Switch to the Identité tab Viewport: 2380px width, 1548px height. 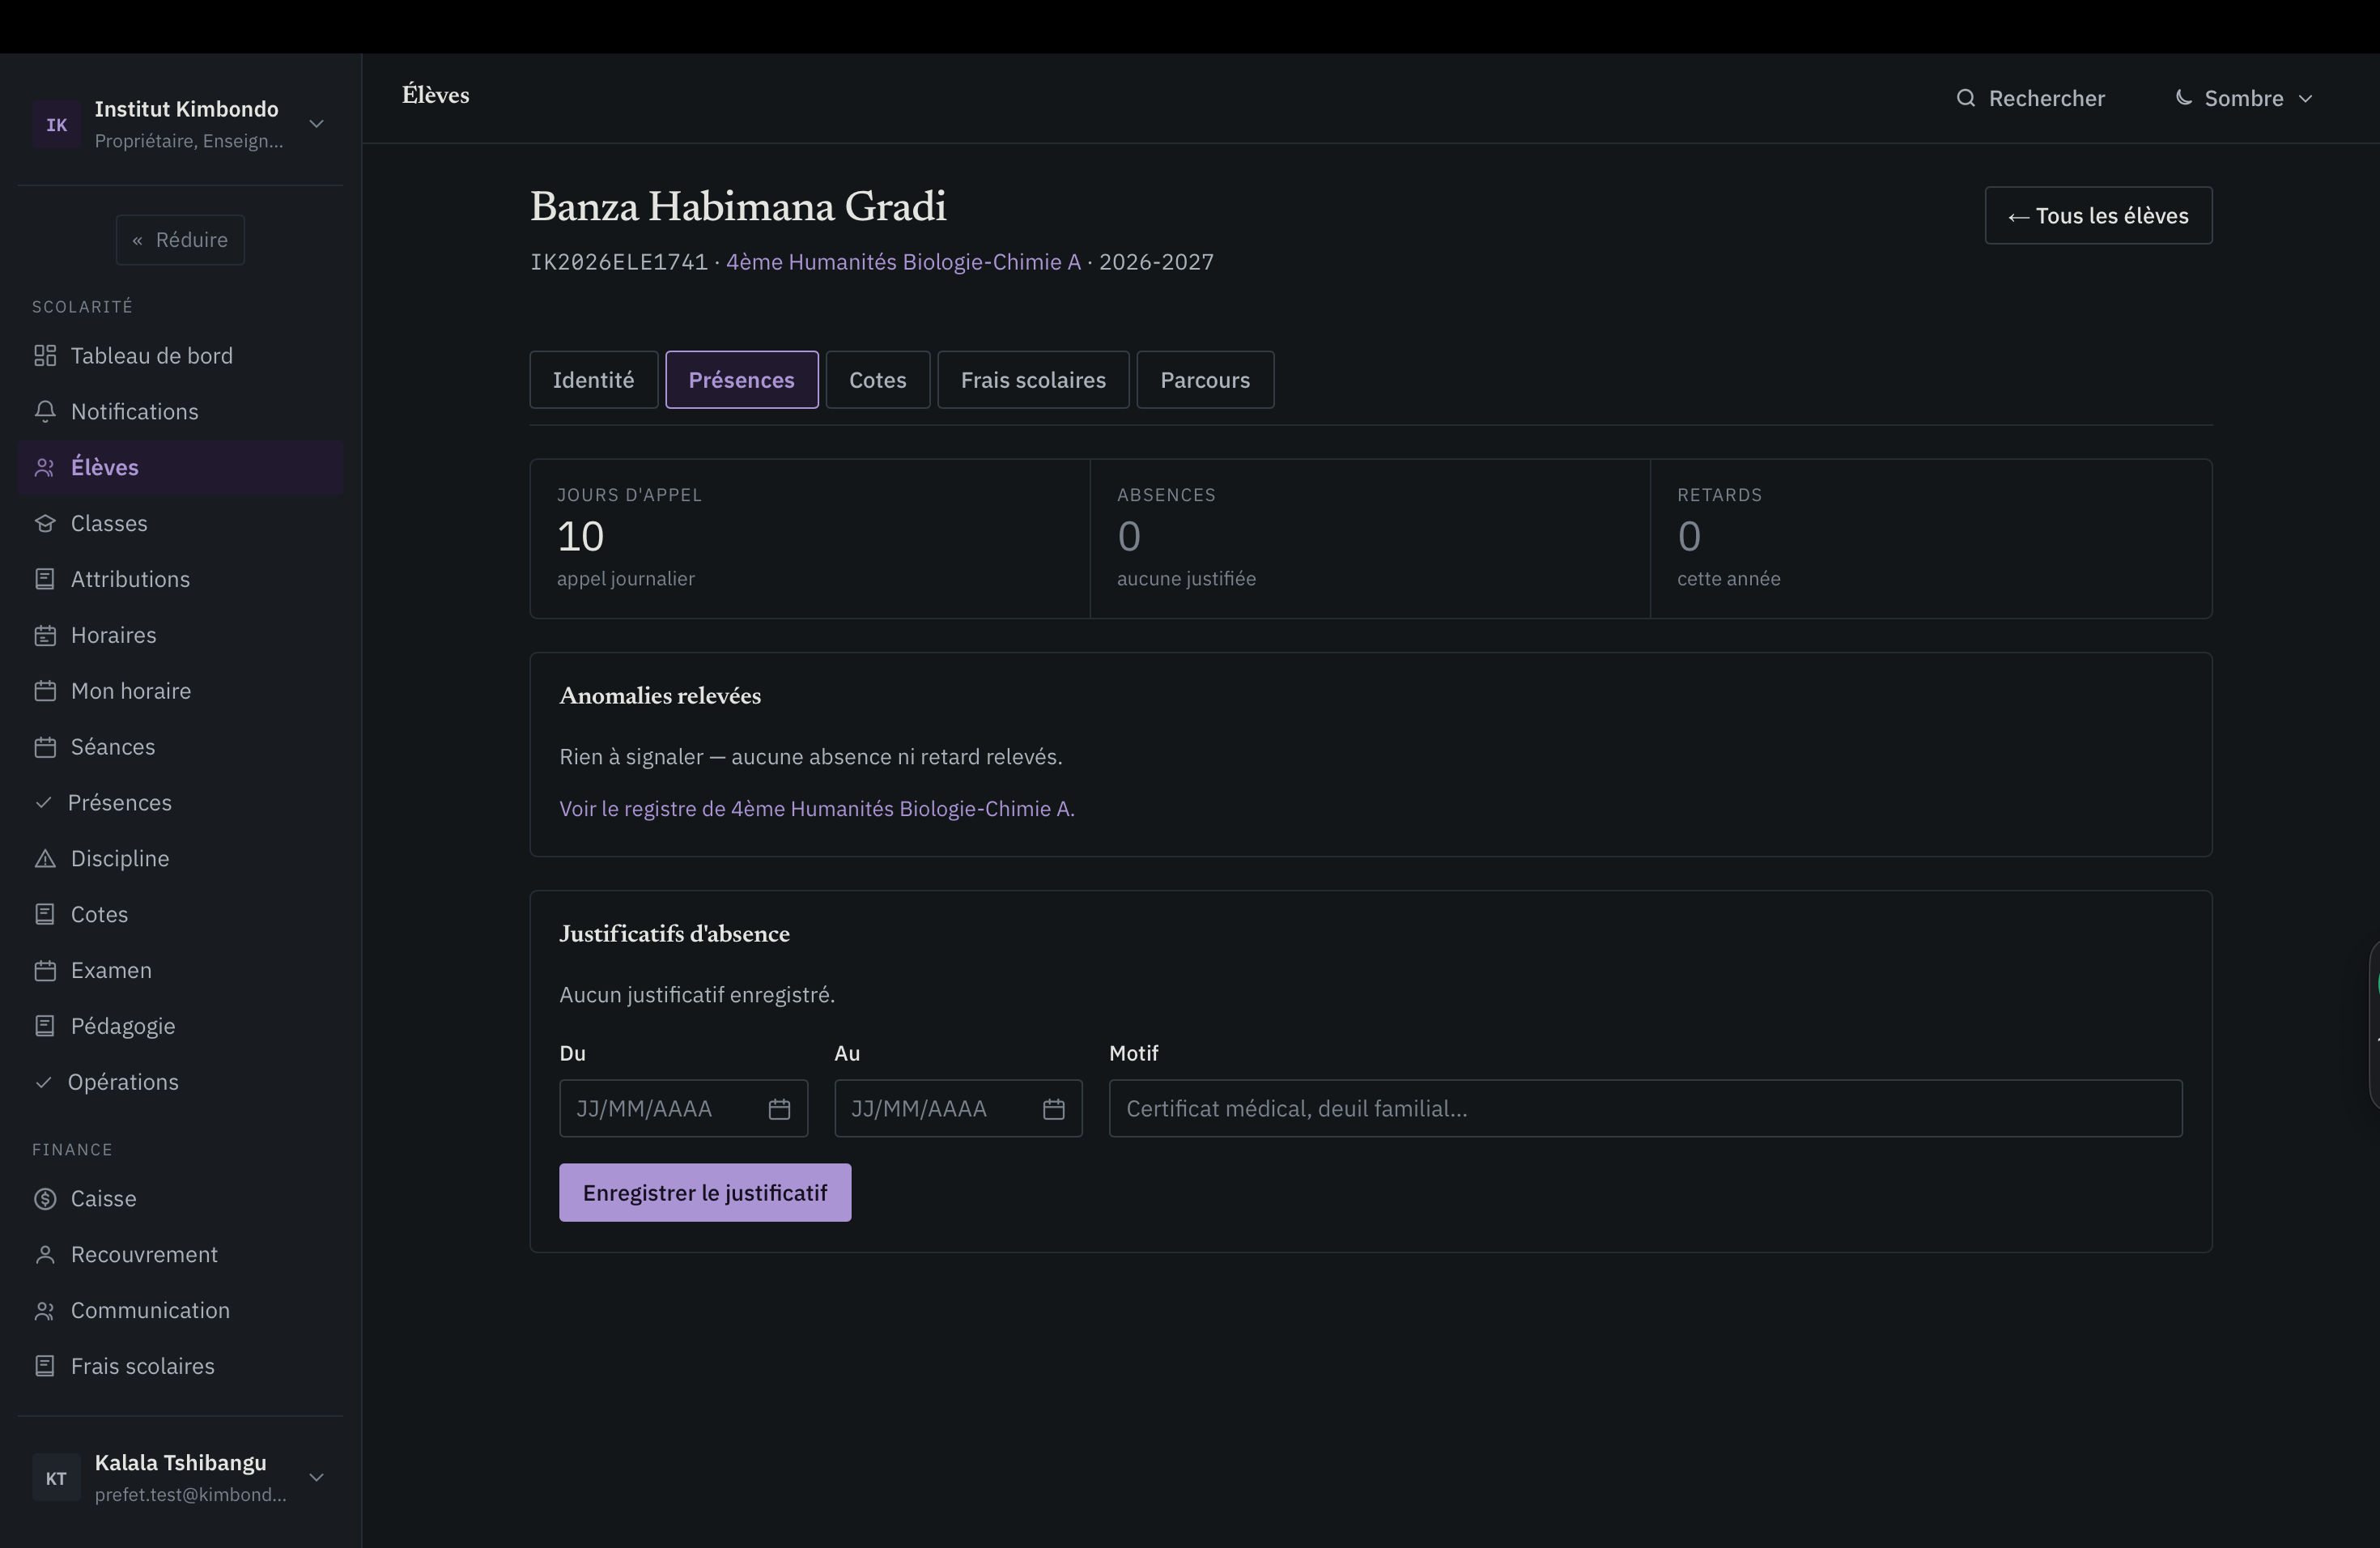click(594, 380)
